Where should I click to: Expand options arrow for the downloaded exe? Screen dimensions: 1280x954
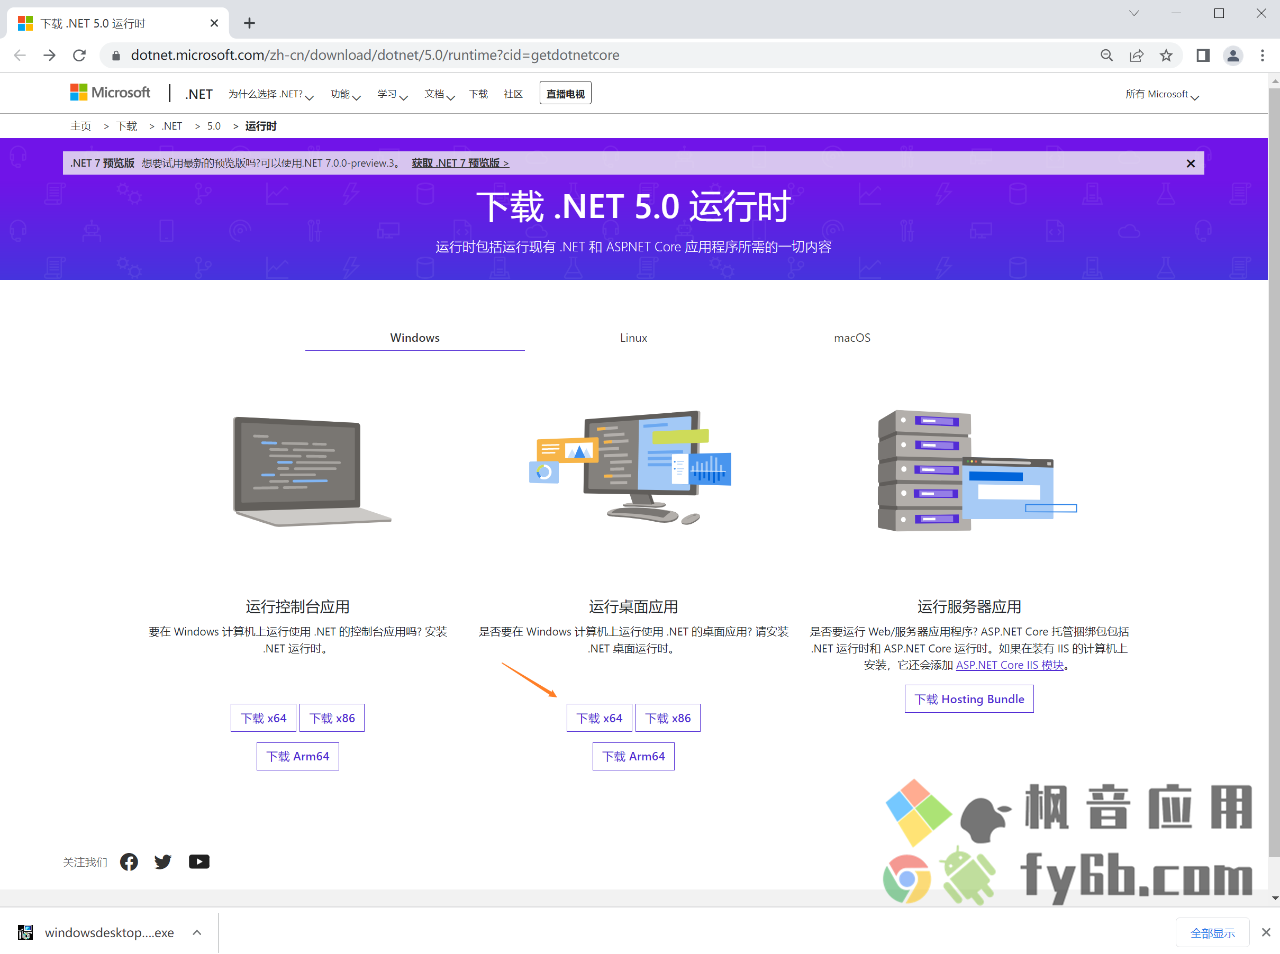tap(197, 932)
